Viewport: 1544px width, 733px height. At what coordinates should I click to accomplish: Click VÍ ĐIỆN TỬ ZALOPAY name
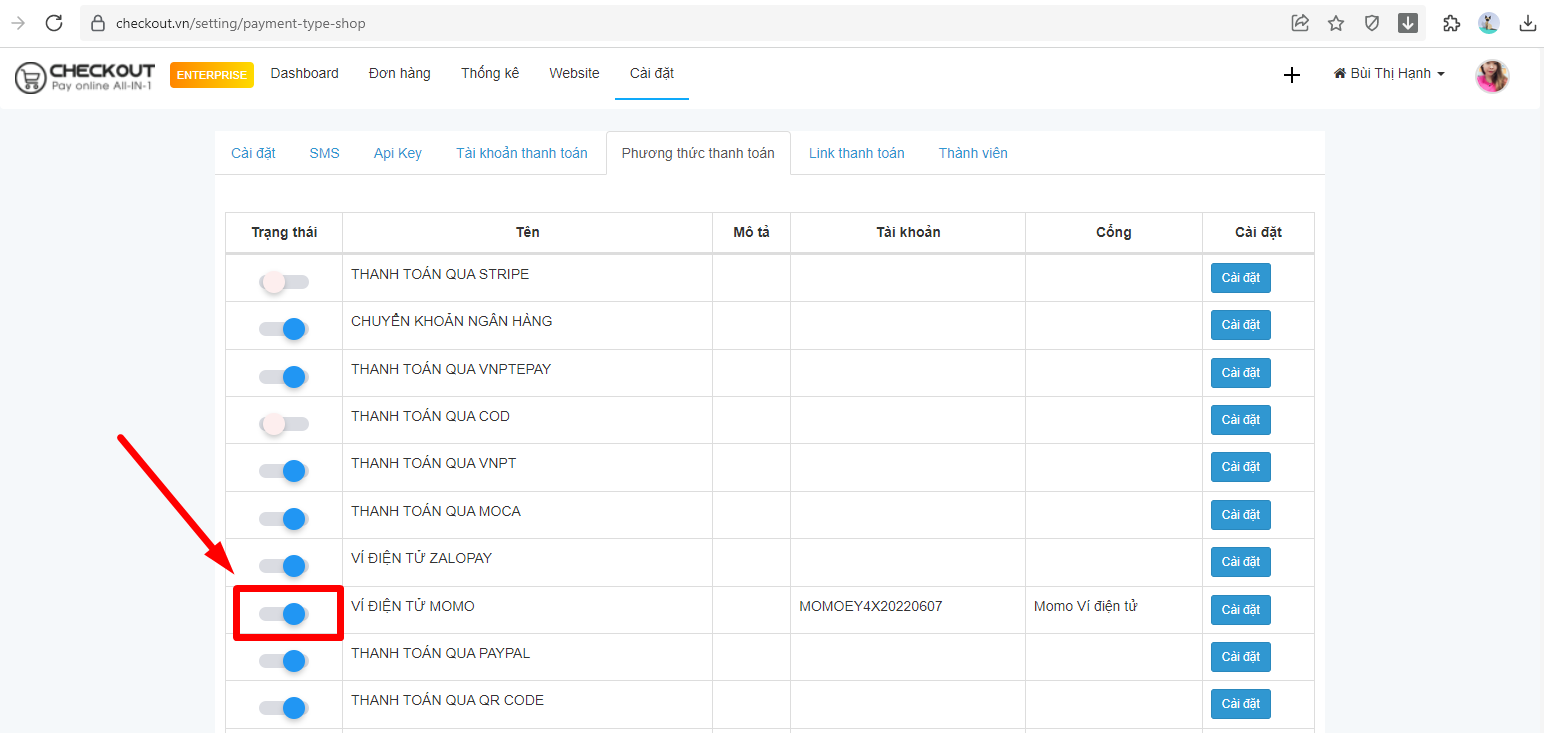(421, 558)
